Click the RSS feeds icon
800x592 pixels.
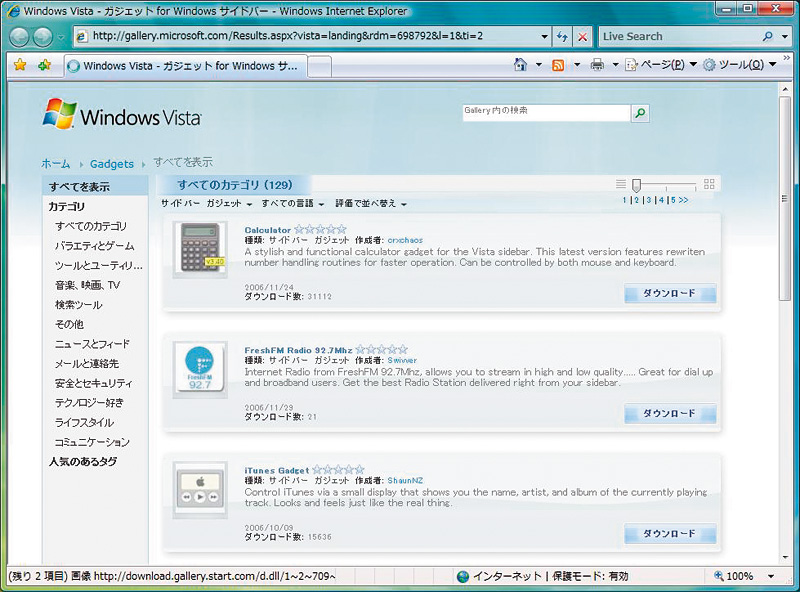(558, 65)
